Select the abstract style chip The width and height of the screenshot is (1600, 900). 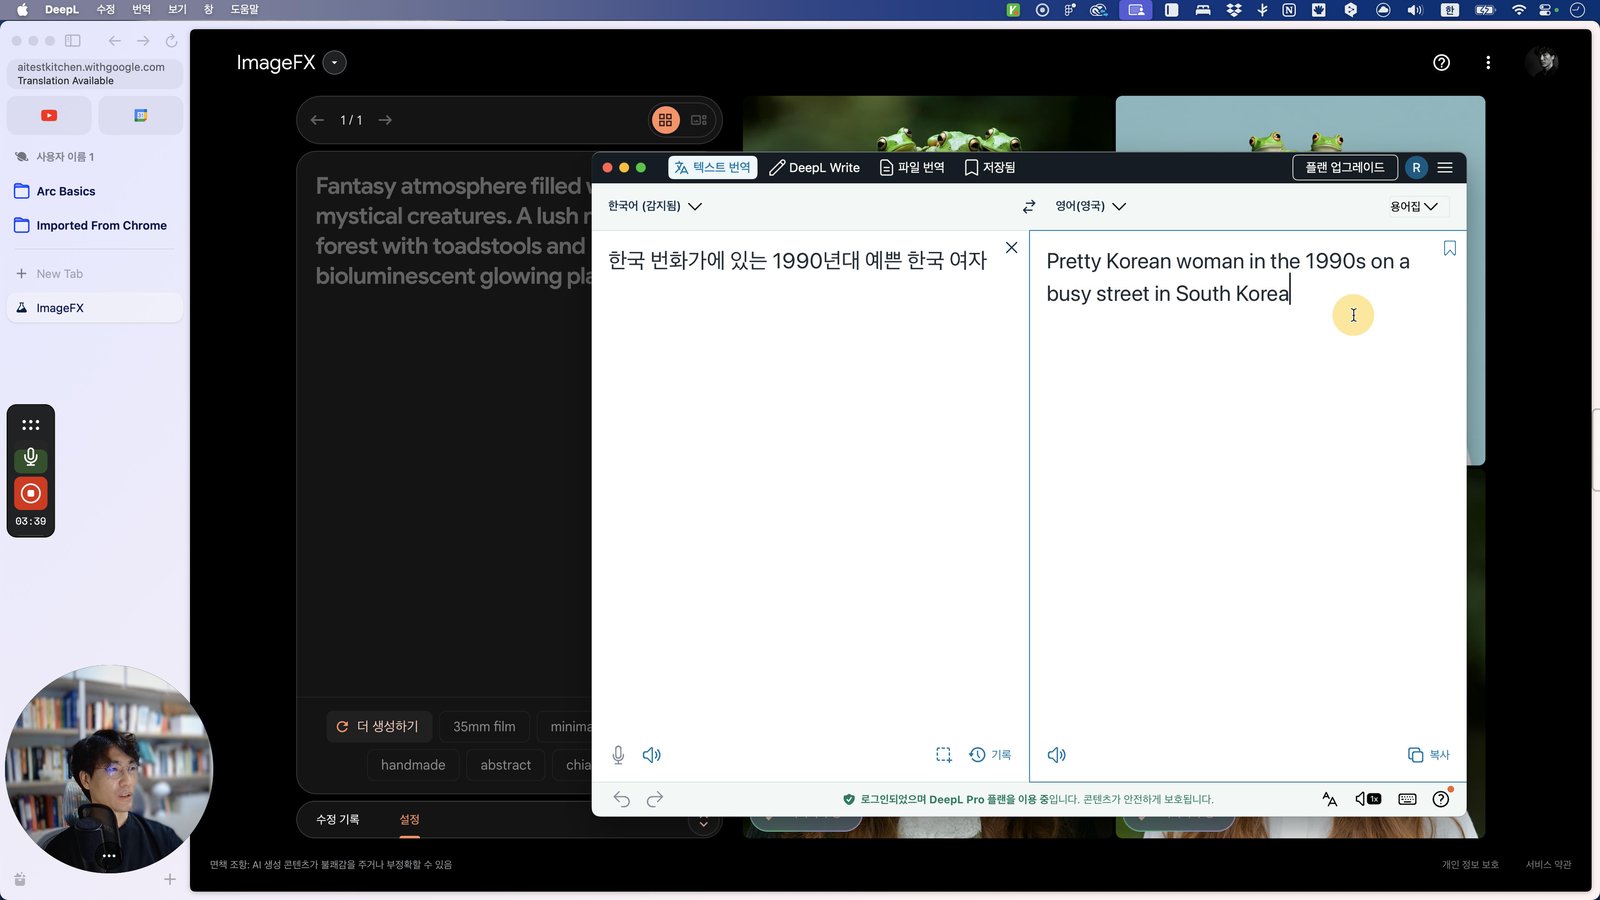pos(506,765)
